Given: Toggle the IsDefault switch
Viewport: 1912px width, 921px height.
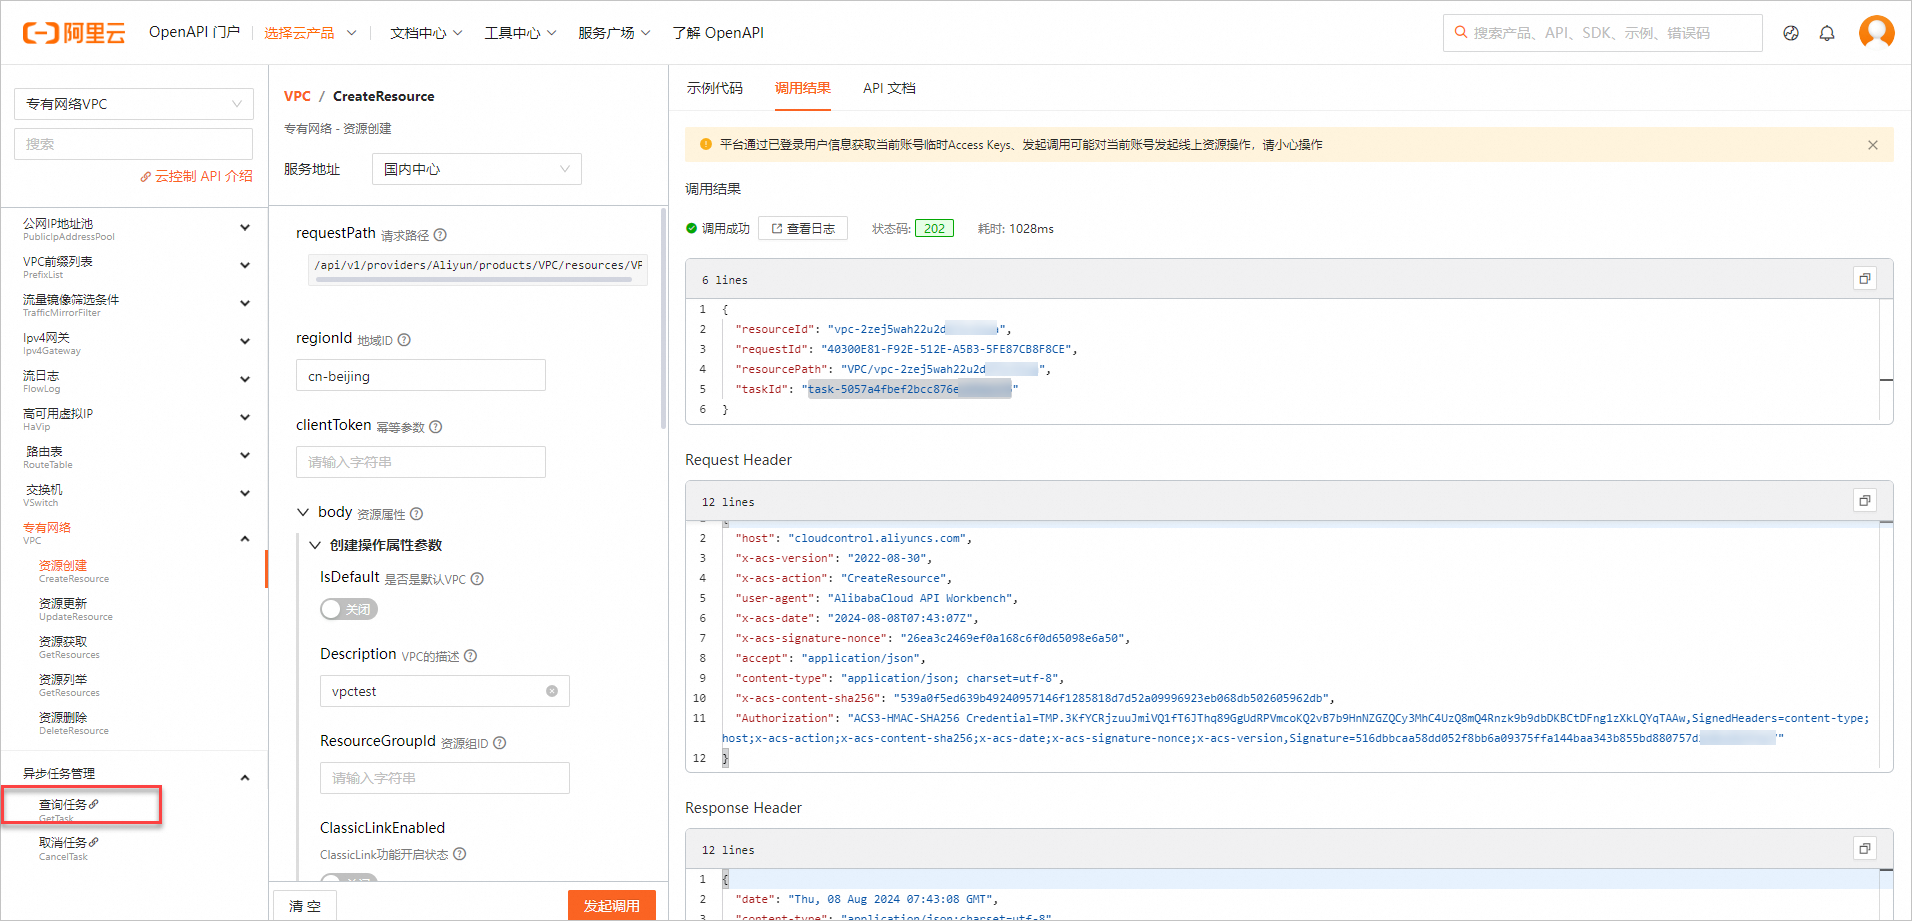Looking at the screenshot, I should coord(348,609).
